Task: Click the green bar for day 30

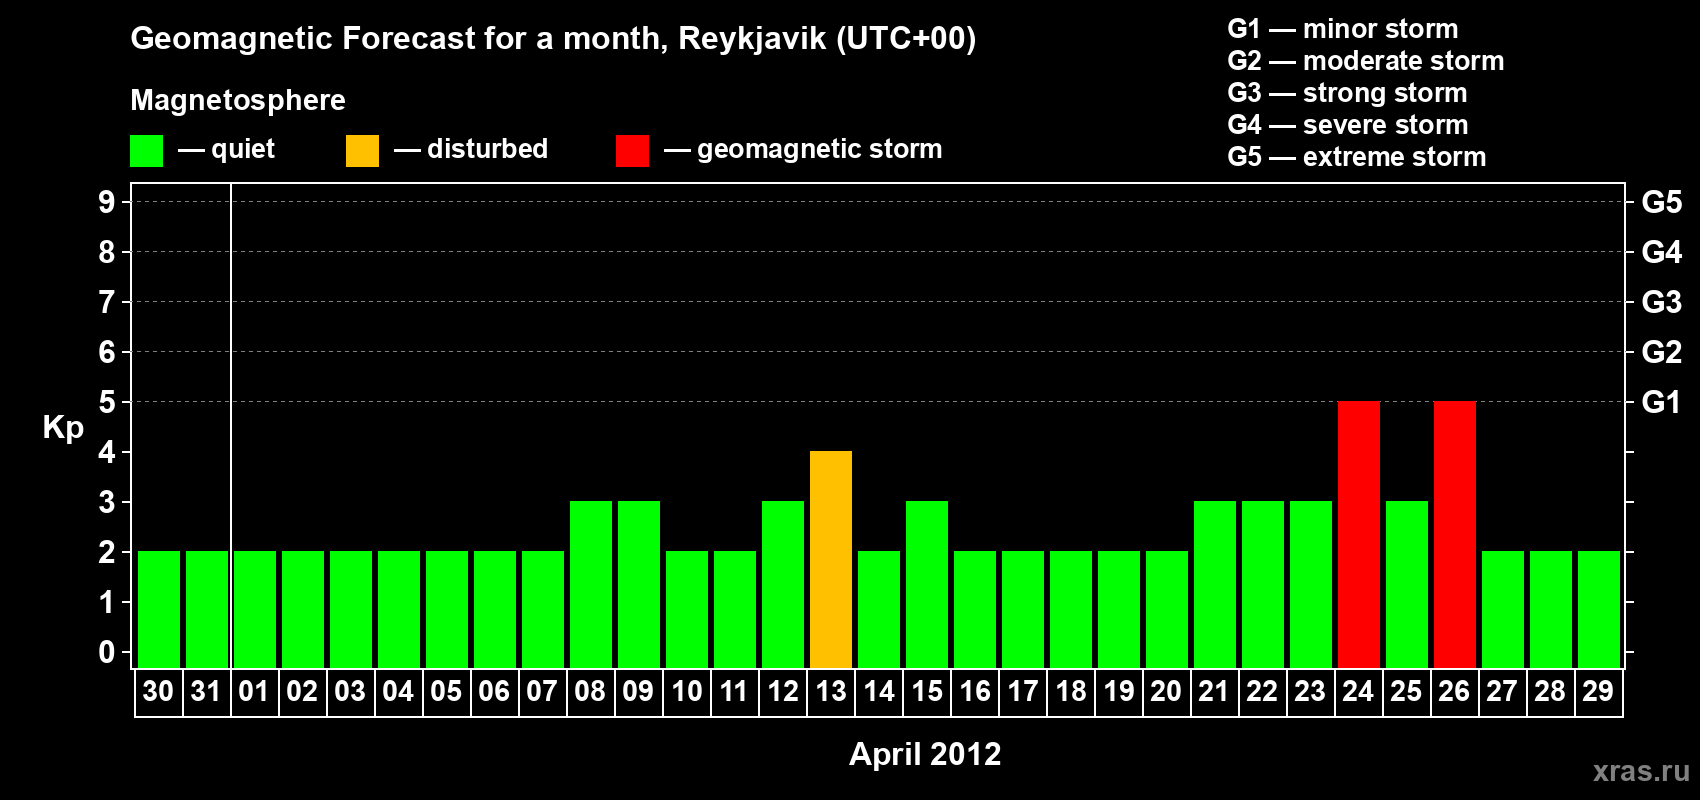Action: point(159,609)
